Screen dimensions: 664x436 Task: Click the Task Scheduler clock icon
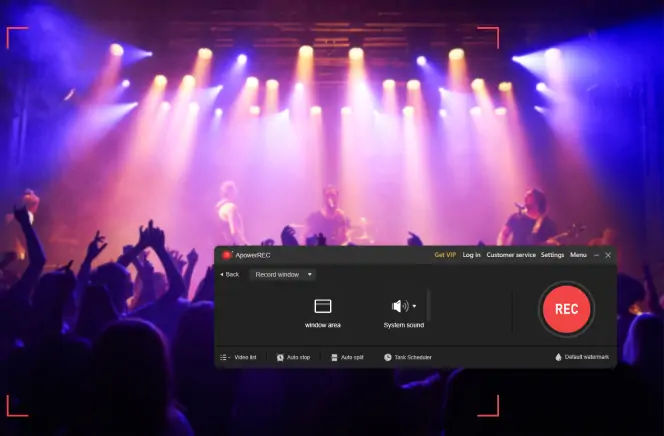pyautogui.click(x=387, y=357)
